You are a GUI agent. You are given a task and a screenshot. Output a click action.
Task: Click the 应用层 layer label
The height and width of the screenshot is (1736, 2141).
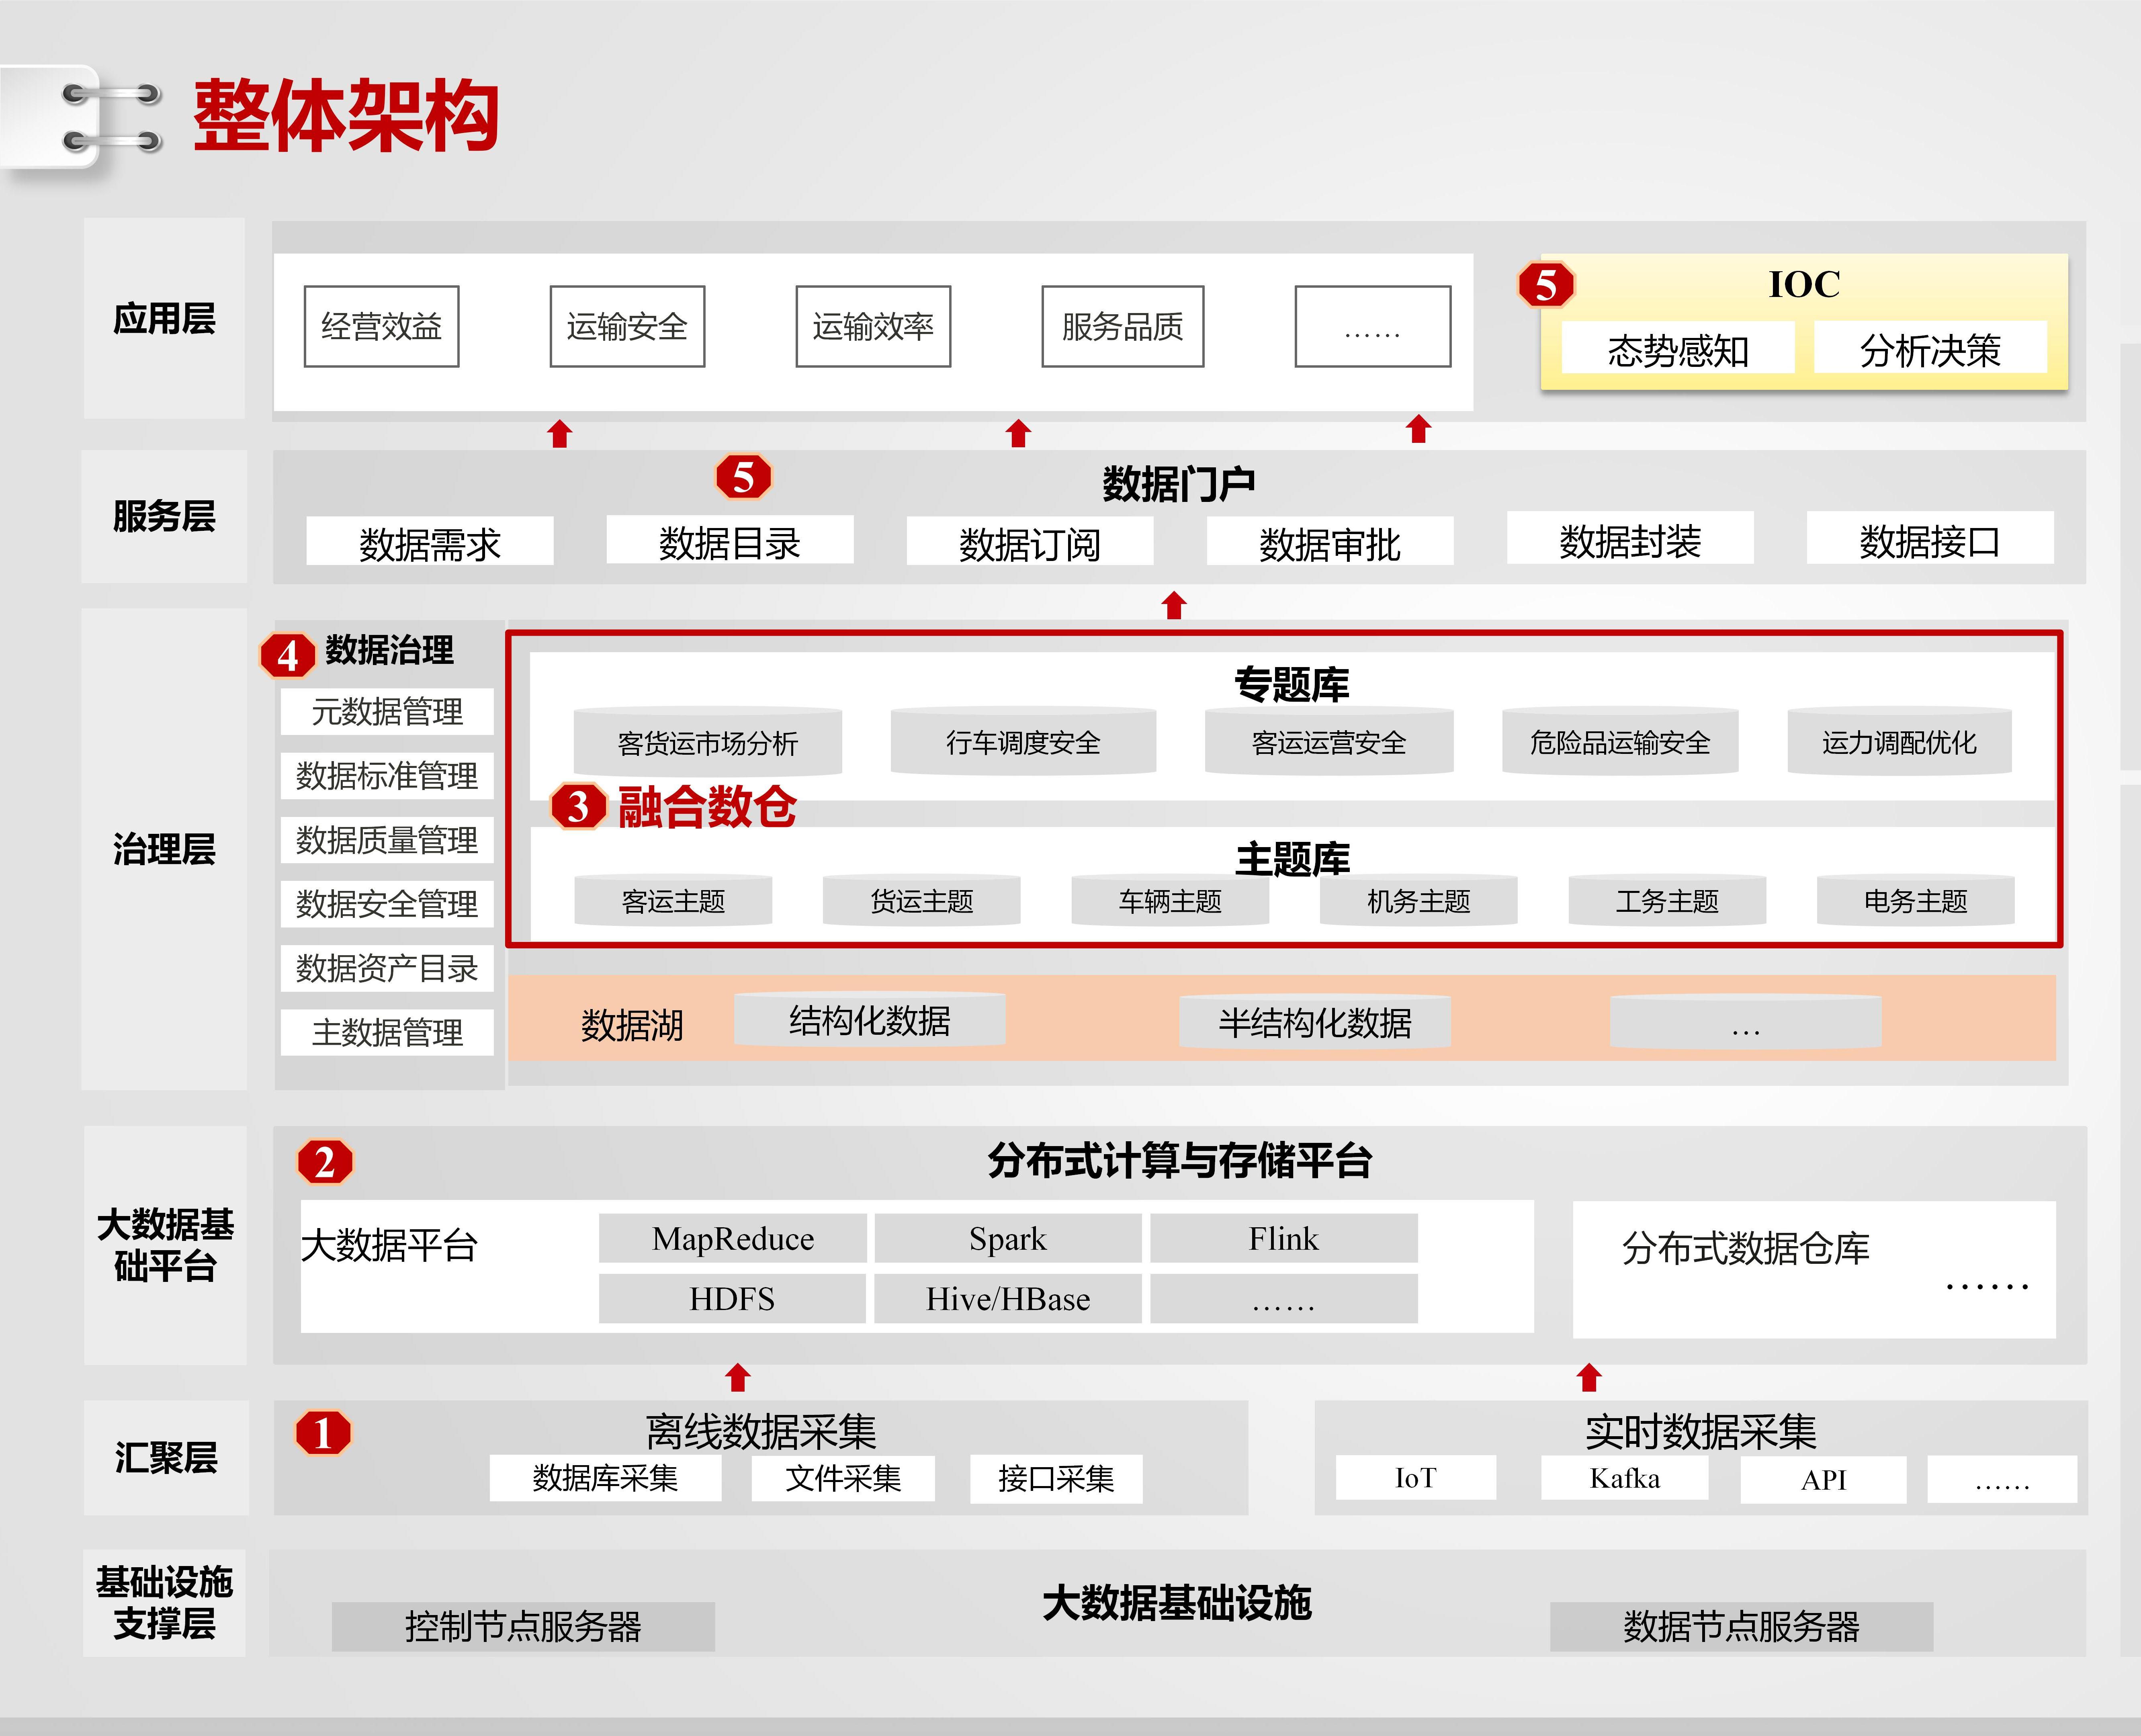pos(164,318)
